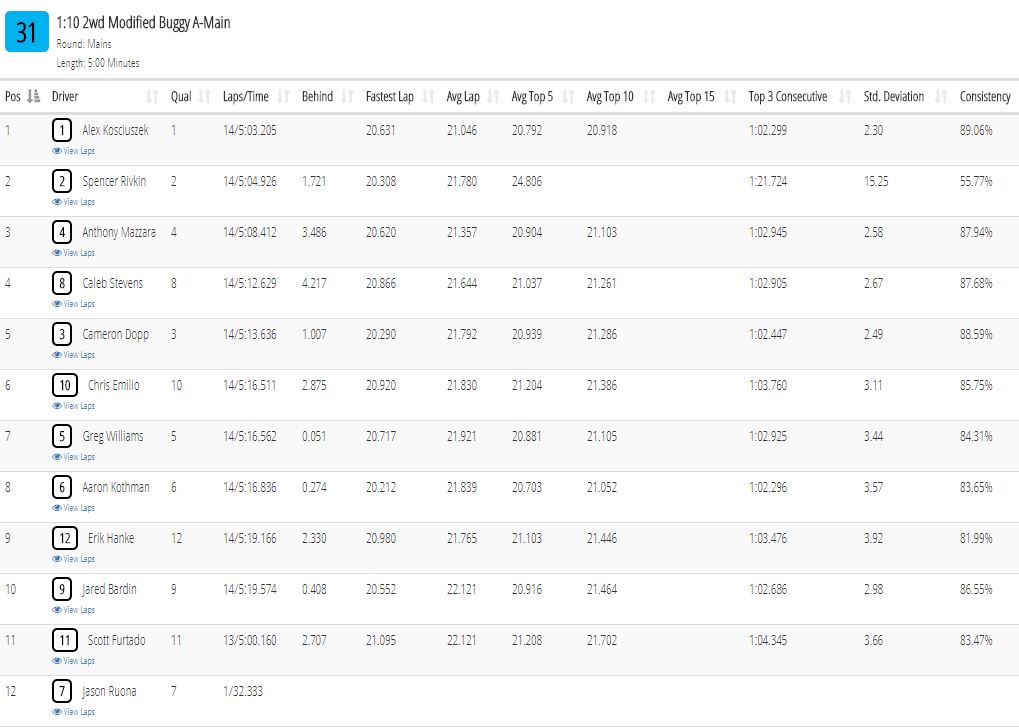This screenshot has width=1019, height=728.
Task: Click the Consistency column header
Action: pos(985,96)
